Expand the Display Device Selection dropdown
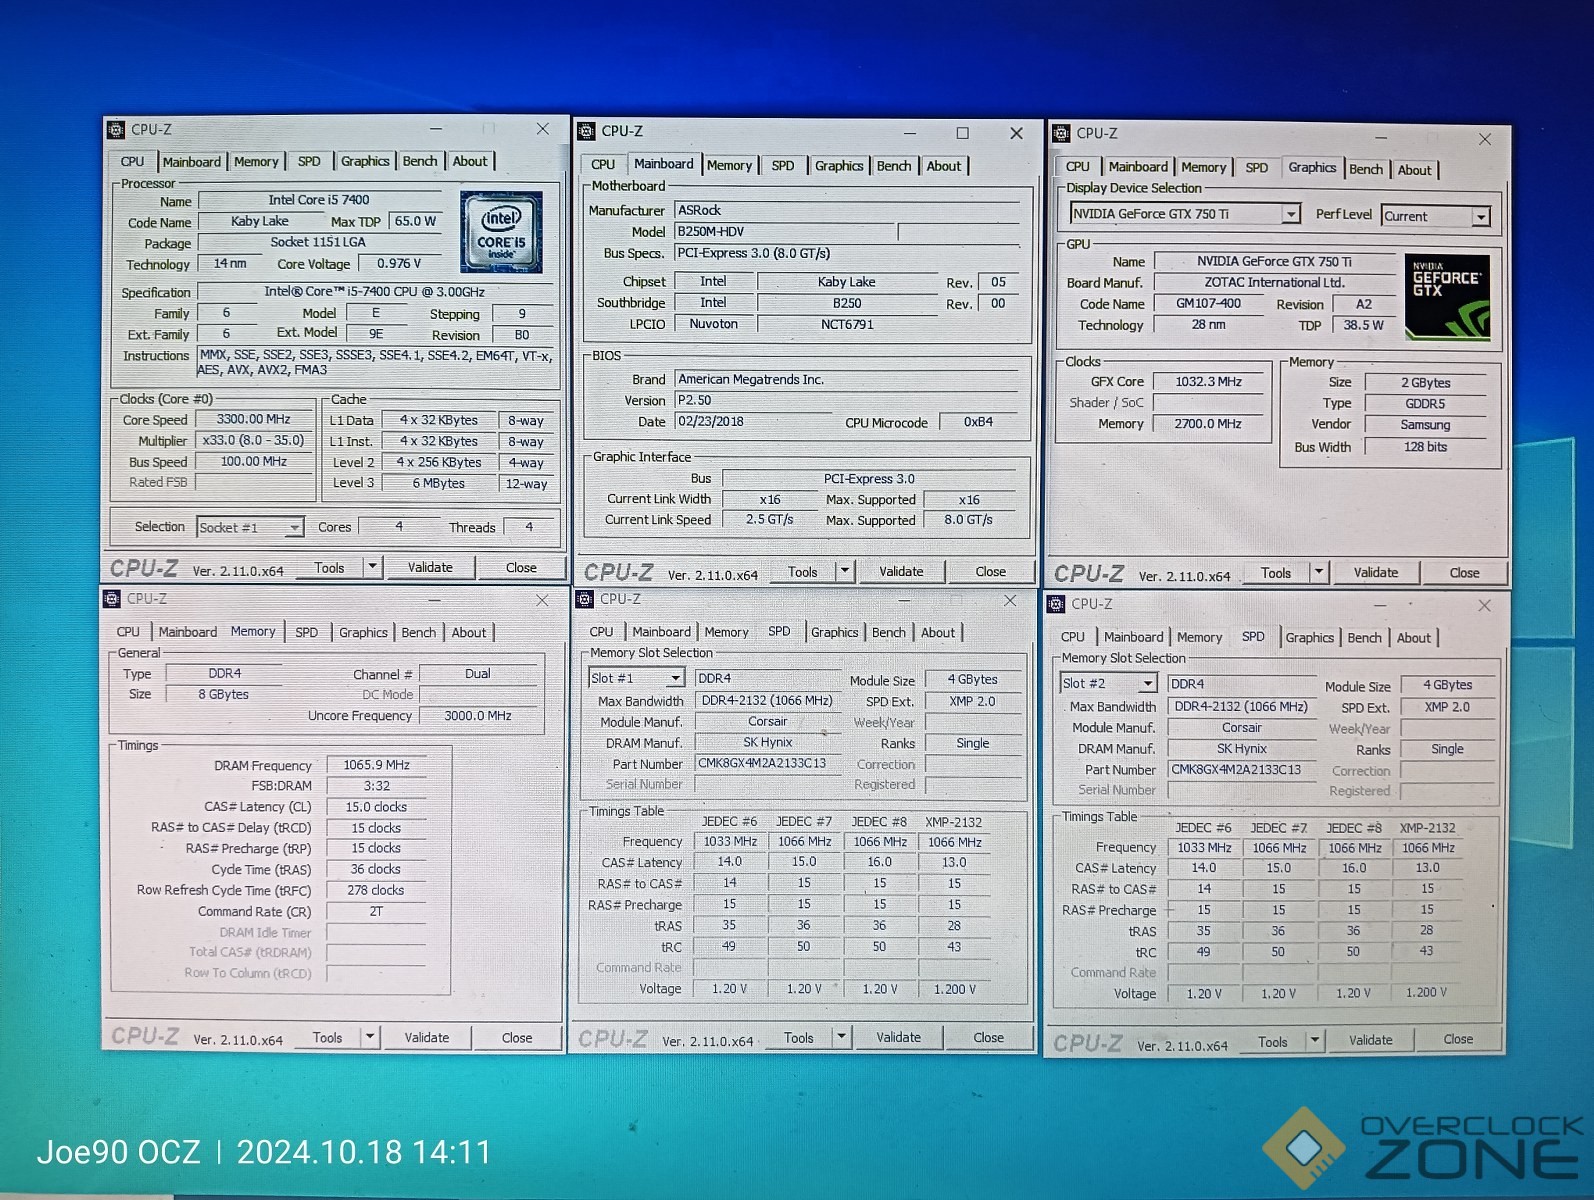The height and width of the screenshot is (1200, 1594). [x=1291, y=214]
